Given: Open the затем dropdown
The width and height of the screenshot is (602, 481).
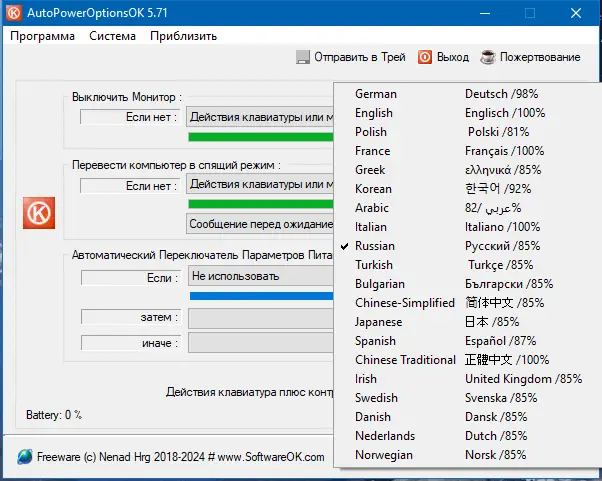Looking at the screenshot, I should pos(261,318).
